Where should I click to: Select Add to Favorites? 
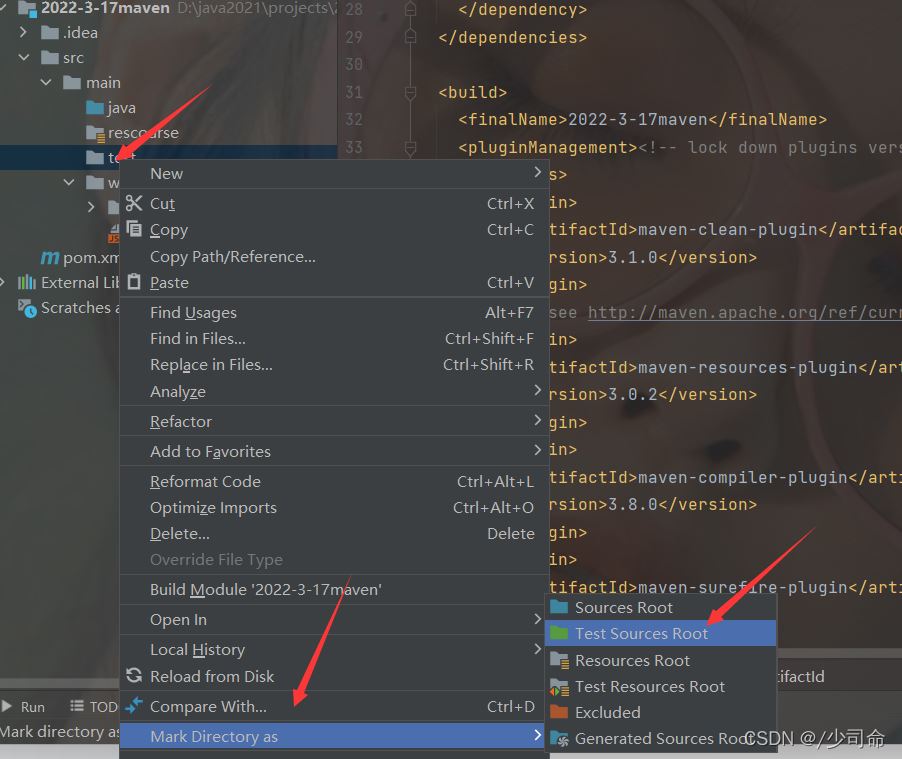[334, 451]
